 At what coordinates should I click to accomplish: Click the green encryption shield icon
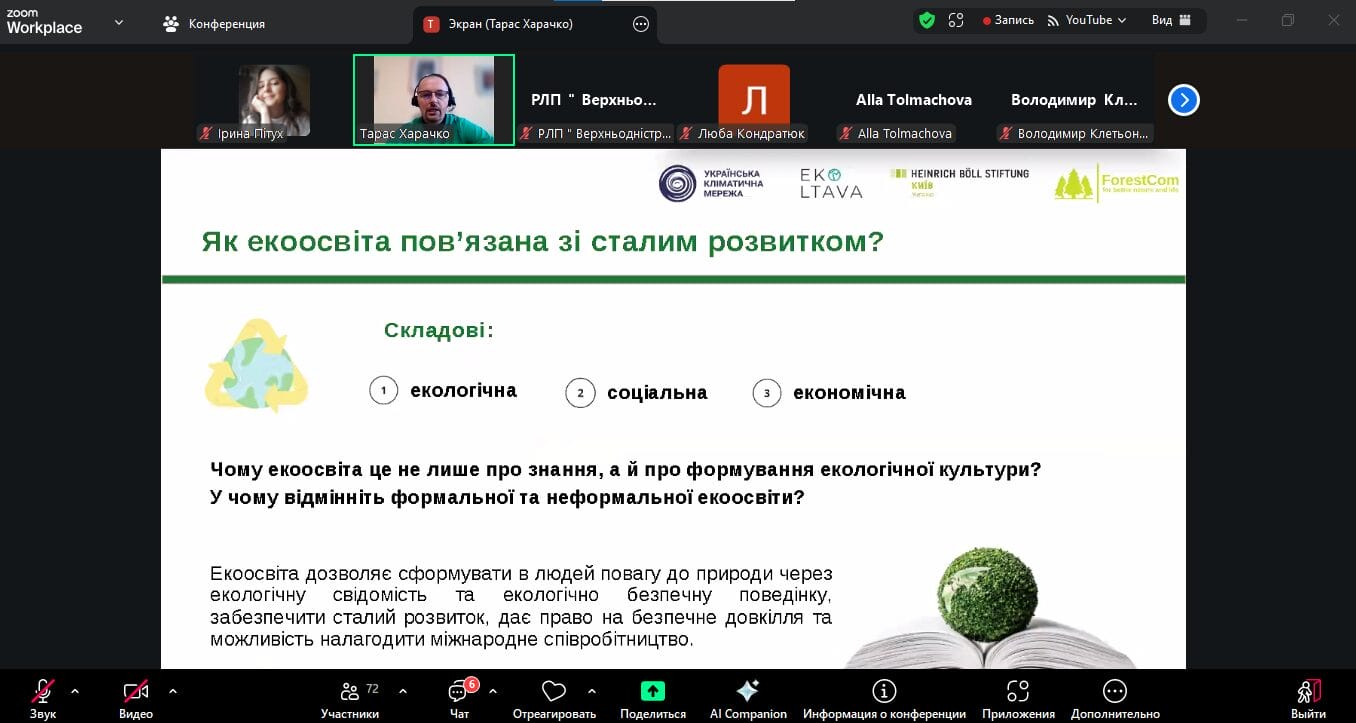coord(927,20)
